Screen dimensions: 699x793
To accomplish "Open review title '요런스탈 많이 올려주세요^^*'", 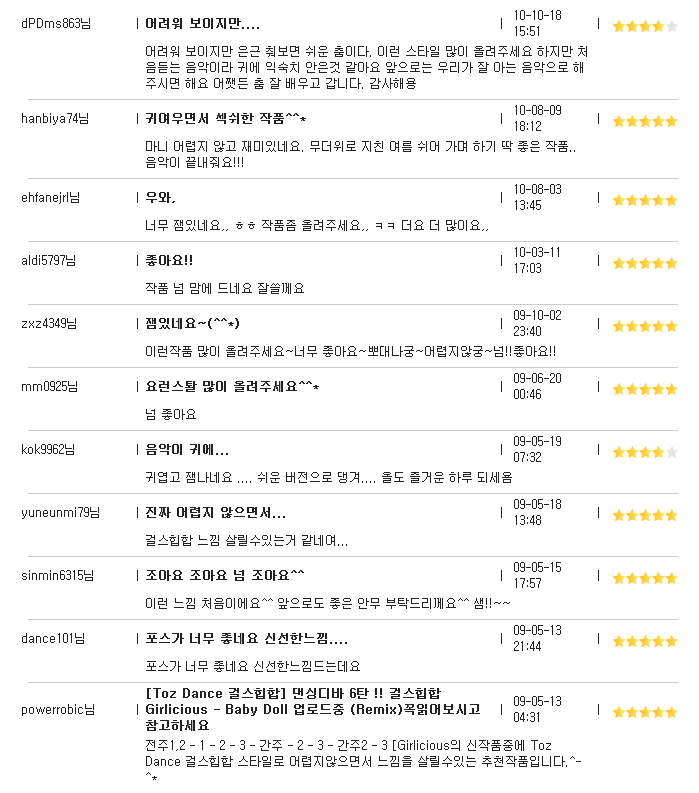I will pyautogui.click(x=232, y=387).
